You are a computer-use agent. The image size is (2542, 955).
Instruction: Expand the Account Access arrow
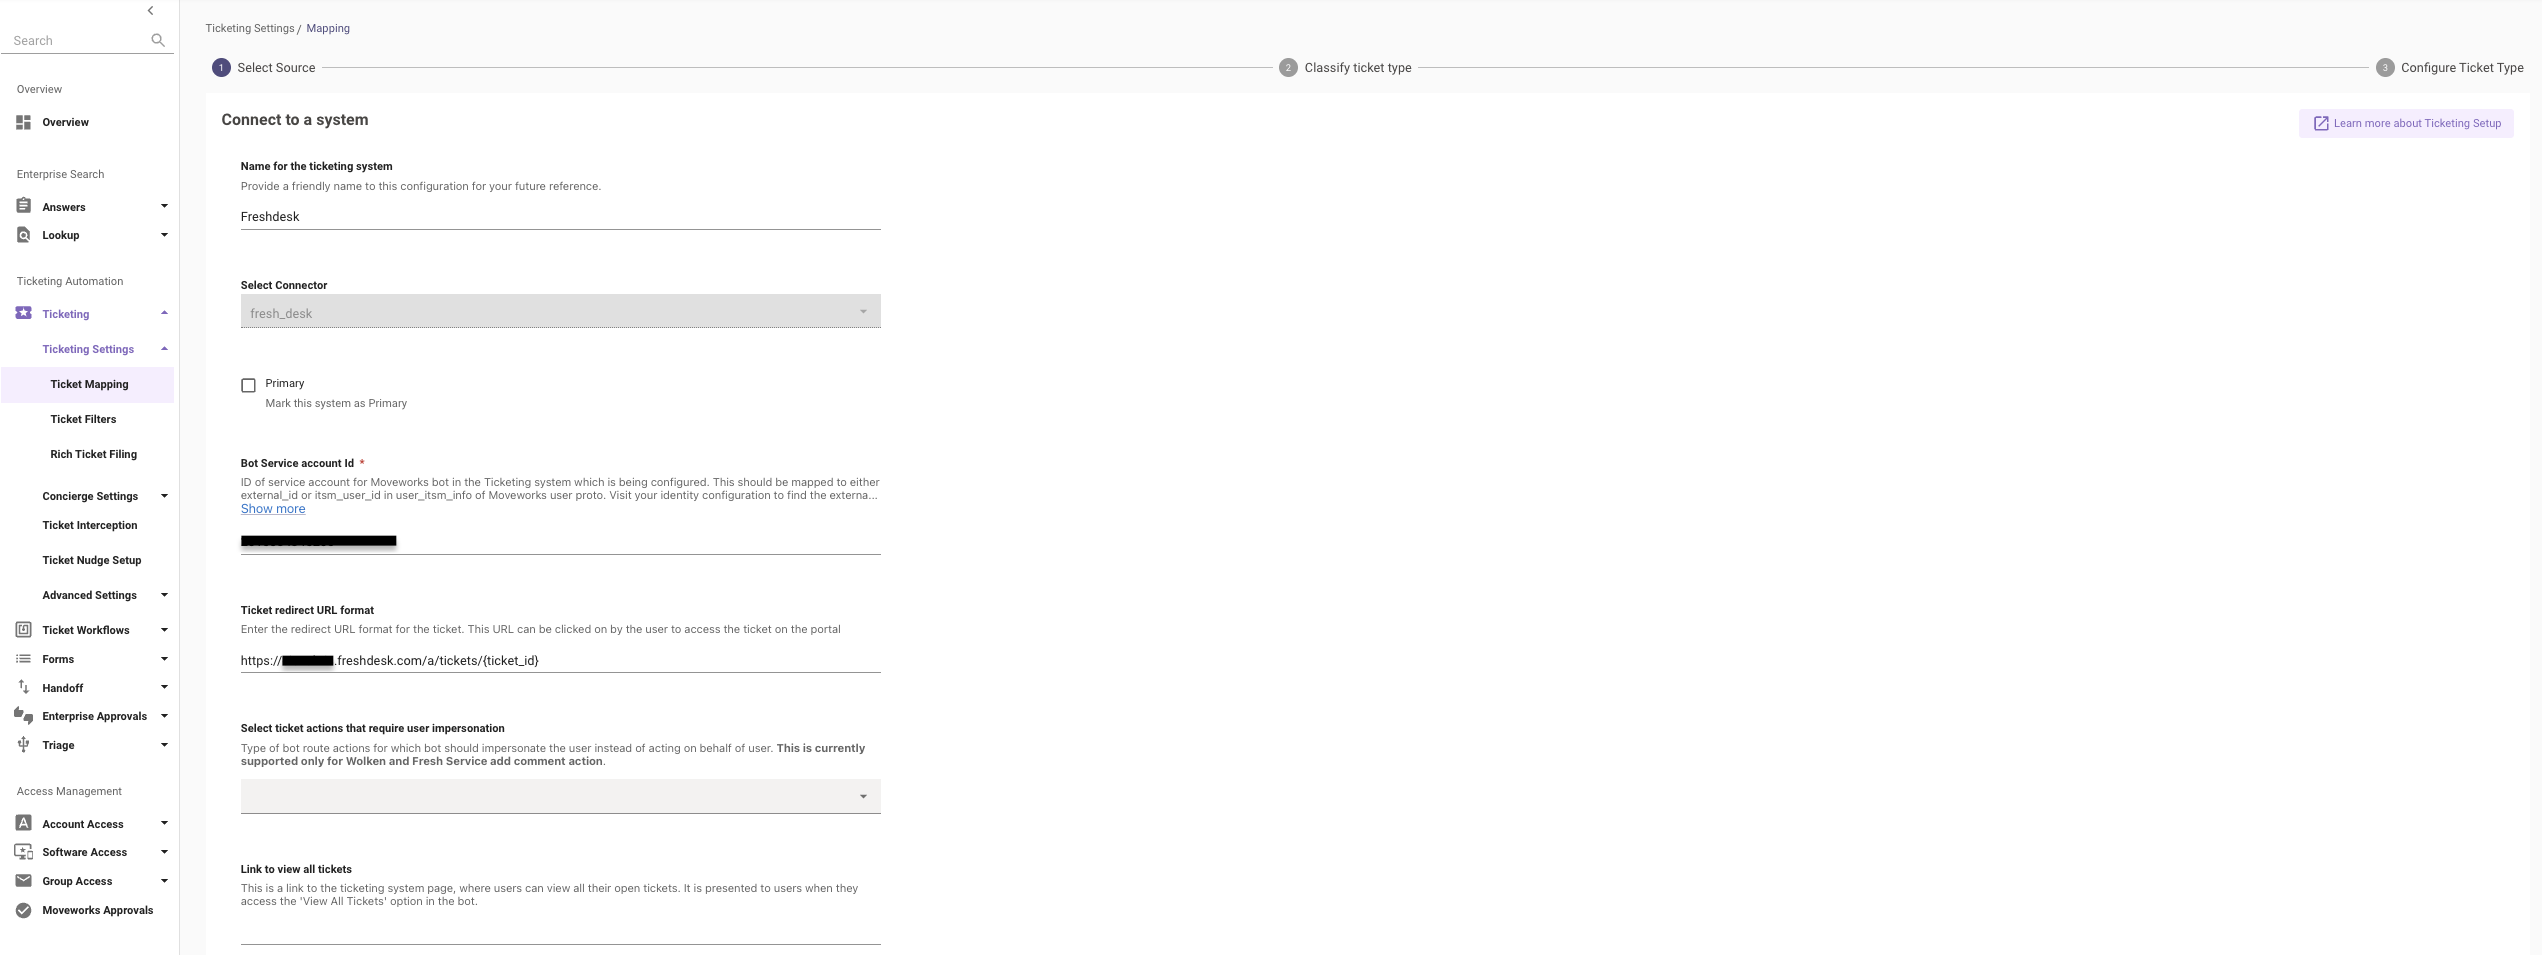(x=164, y=823)
